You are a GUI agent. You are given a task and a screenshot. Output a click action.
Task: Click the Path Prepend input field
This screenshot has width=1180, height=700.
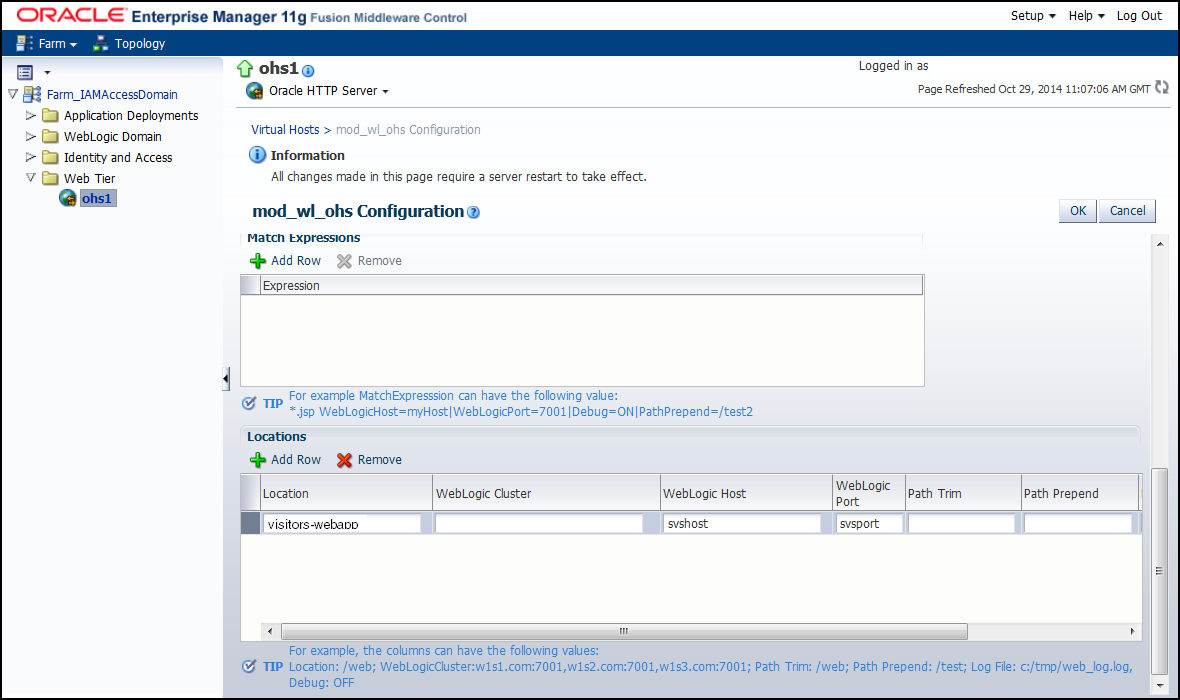click(x=1078, y=524)
